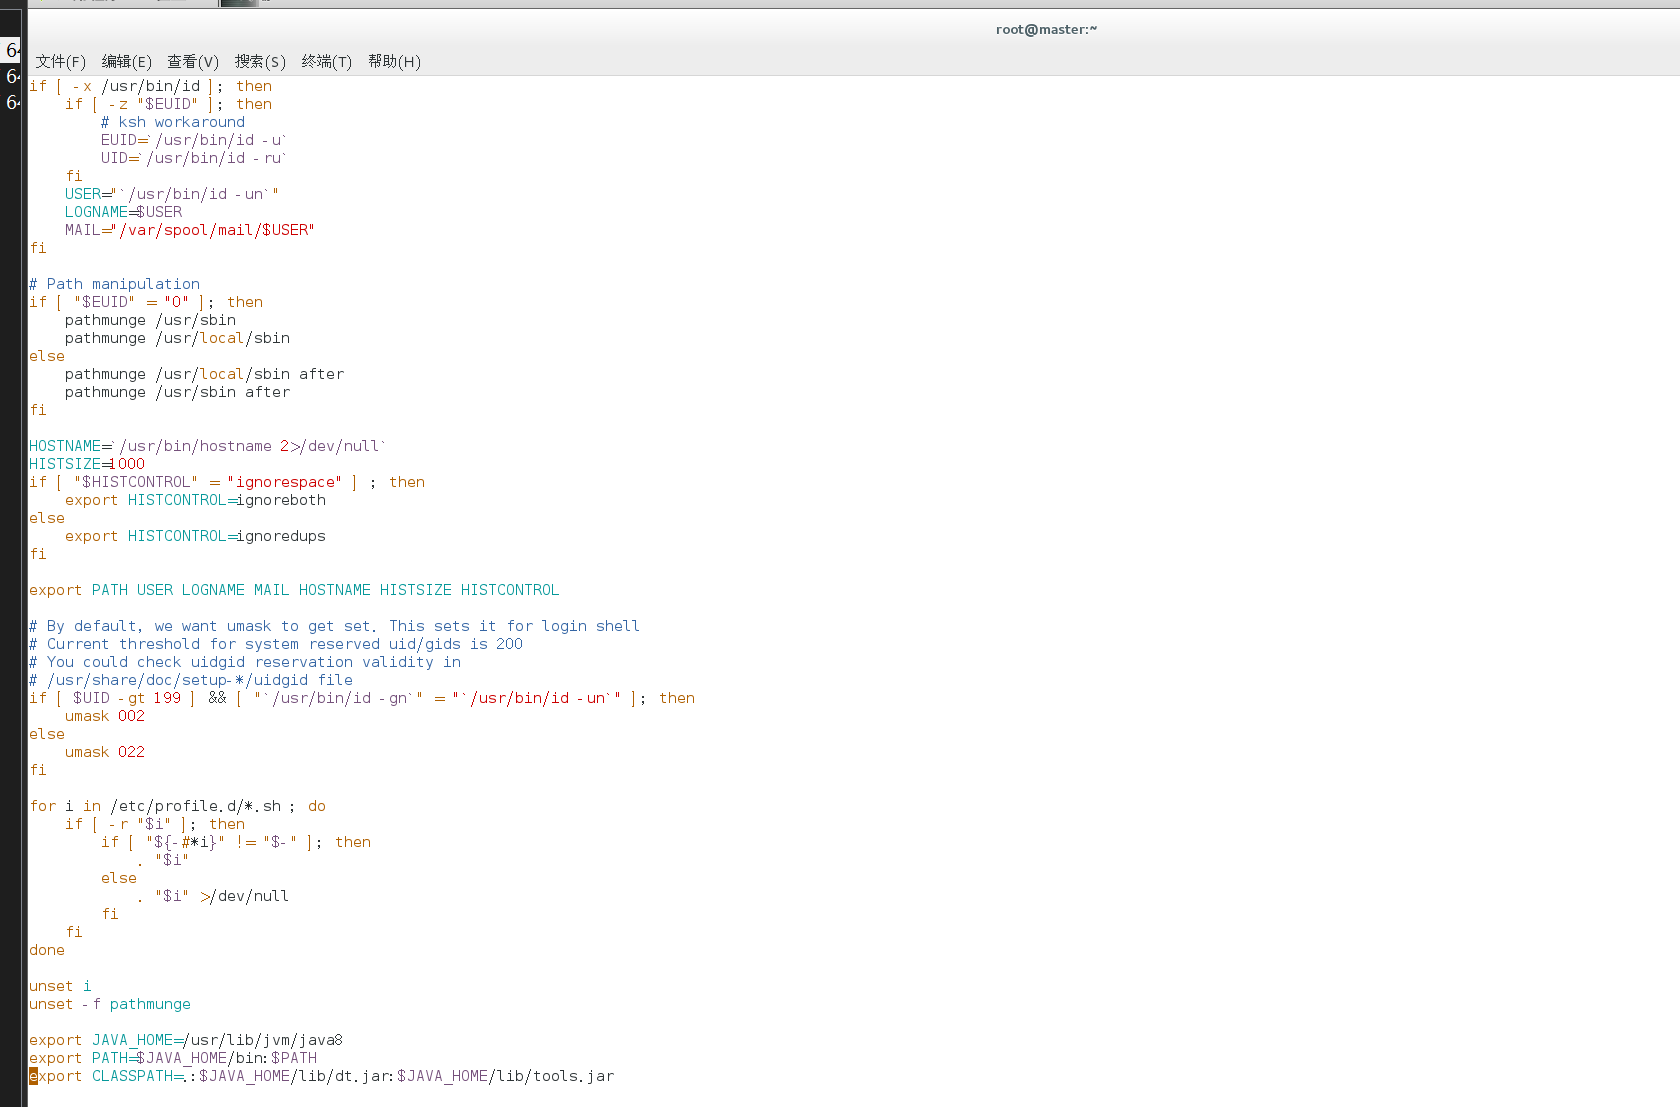Click the 'export PATH USER LOGNAME MAIL' line

[294, 590]
